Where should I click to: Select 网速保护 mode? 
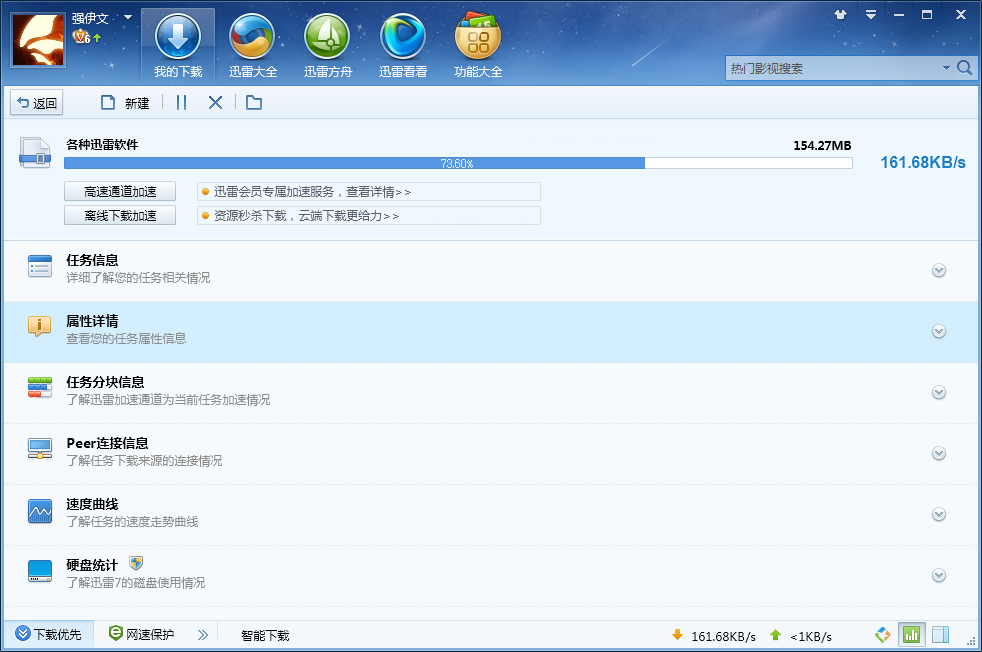point(141,634)
